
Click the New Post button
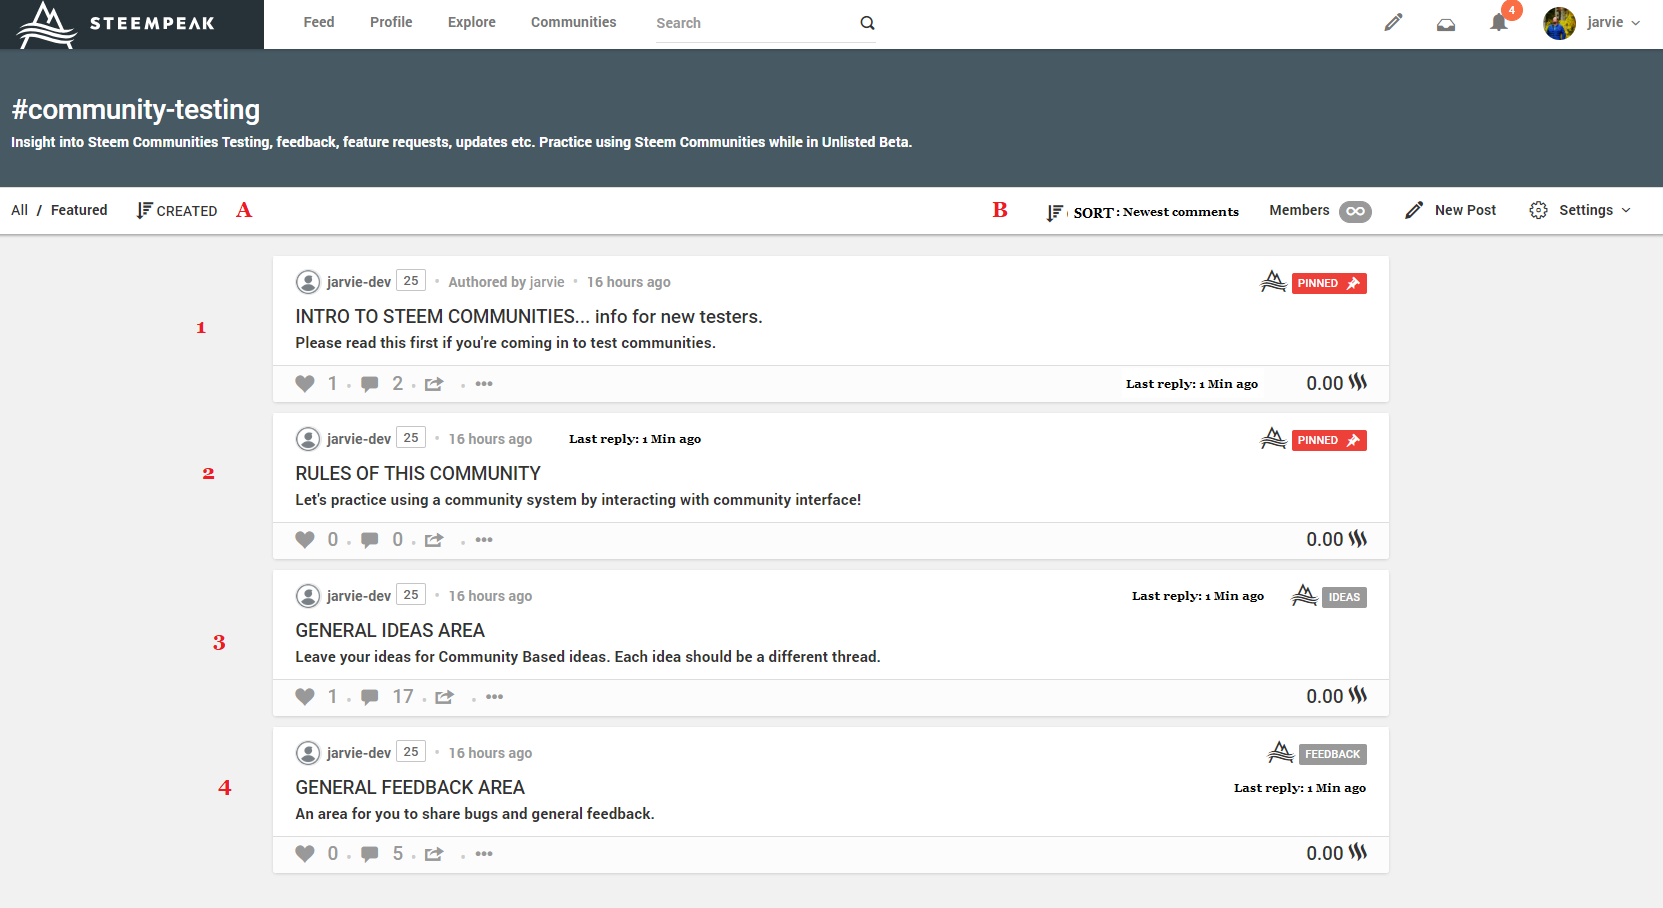(x=1451, y=210)
